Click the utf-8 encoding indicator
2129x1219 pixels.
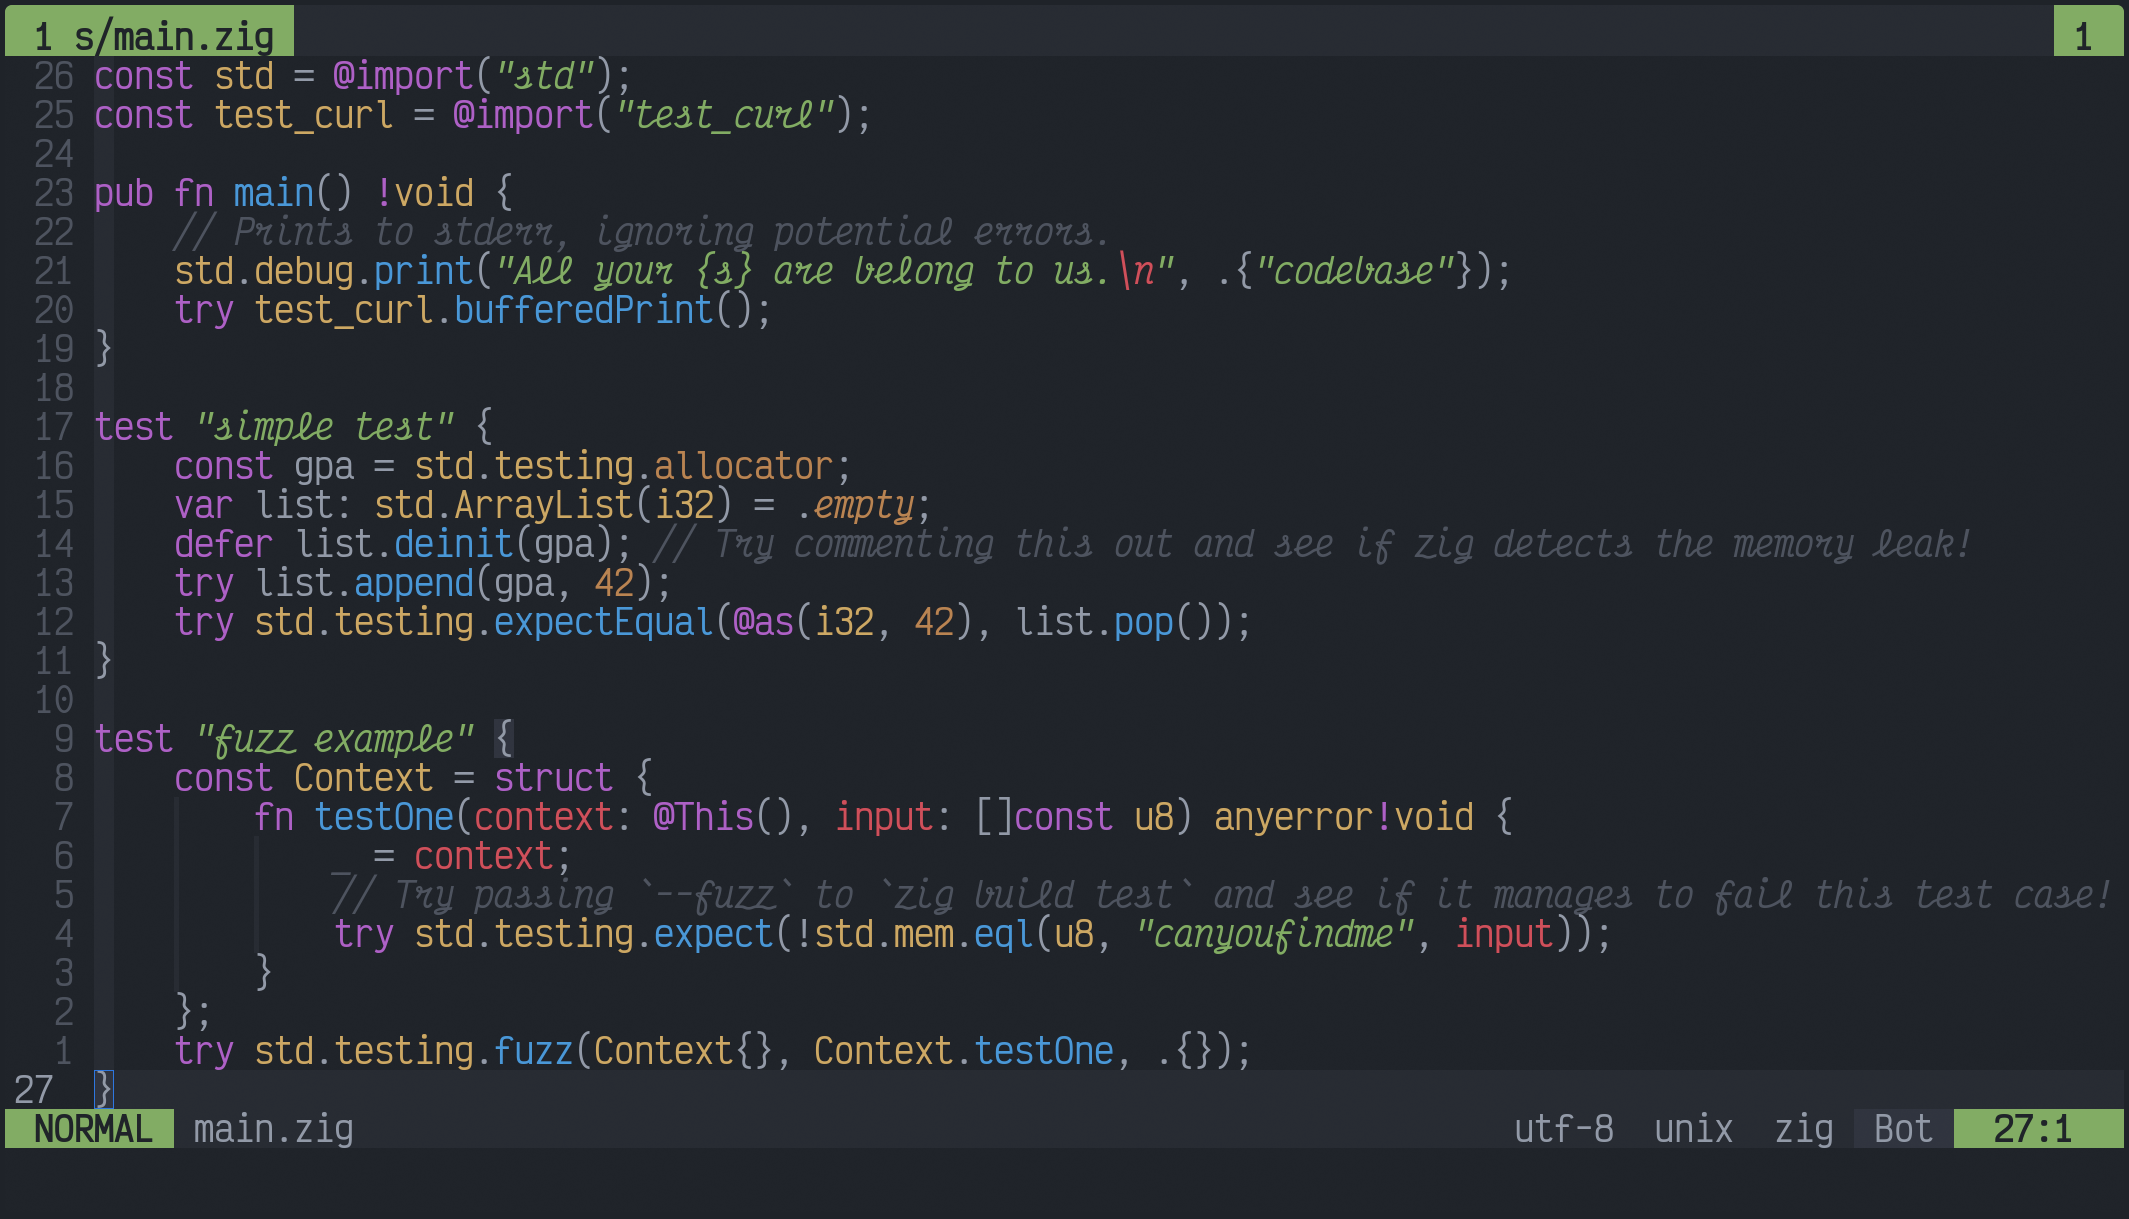pyautogui.click(x=1563, y=1129)
